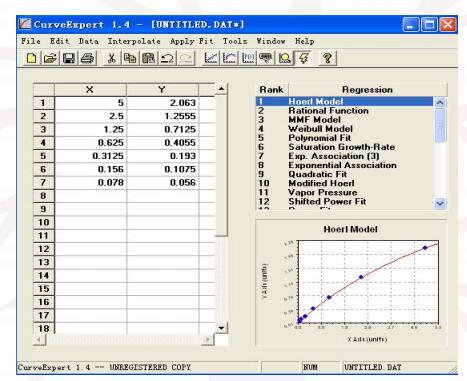Open the Tools menu
Viewport: 467px width, 381px height.
point(235,41)
